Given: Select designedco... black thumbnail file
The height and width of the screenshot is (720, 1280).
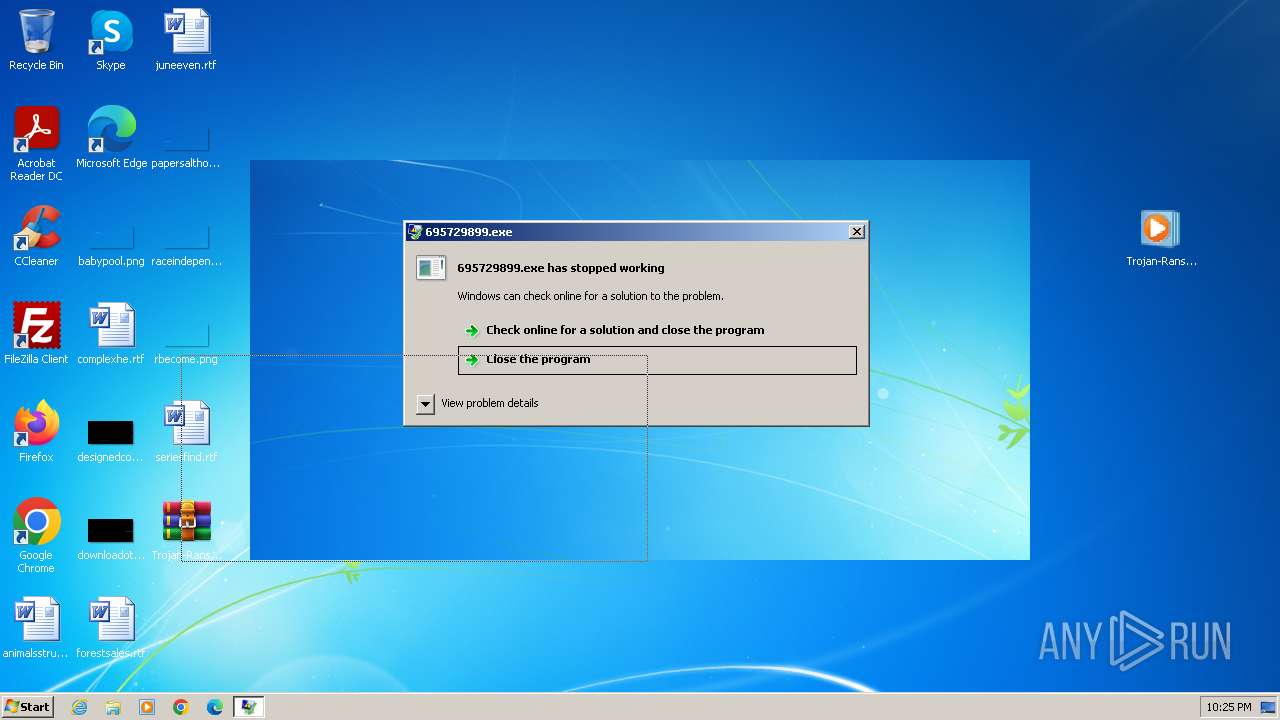Looking at the screenshot, I should (110, 440).
